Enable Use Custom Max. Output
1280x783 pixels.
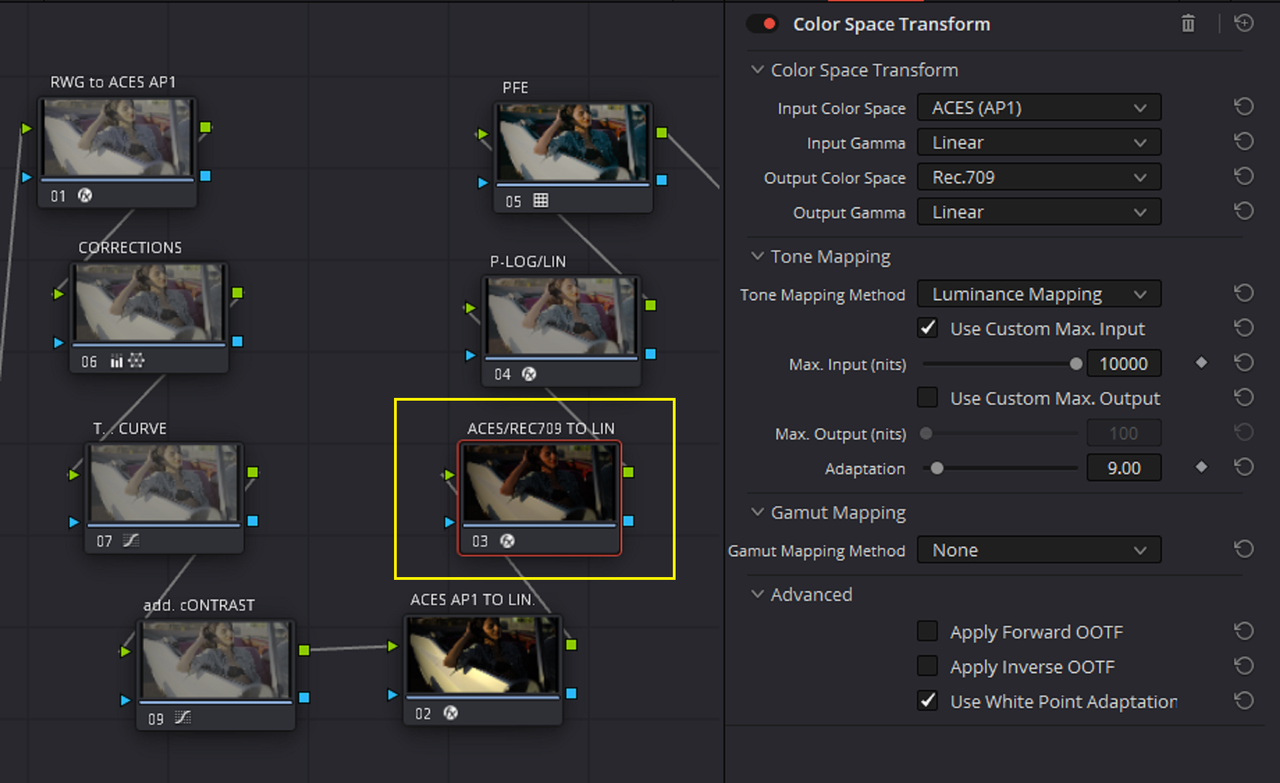928,398
